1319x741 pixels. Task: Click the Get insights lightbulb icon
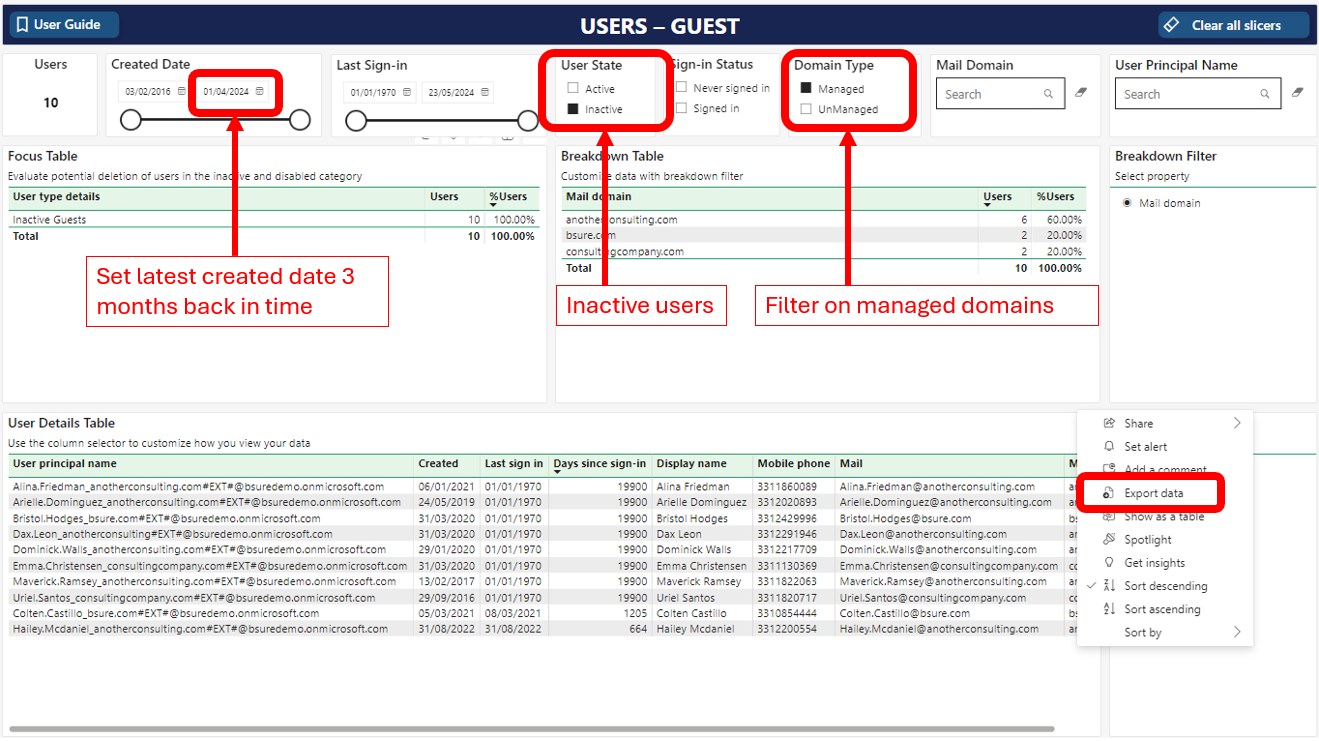tap(1108, 563)
